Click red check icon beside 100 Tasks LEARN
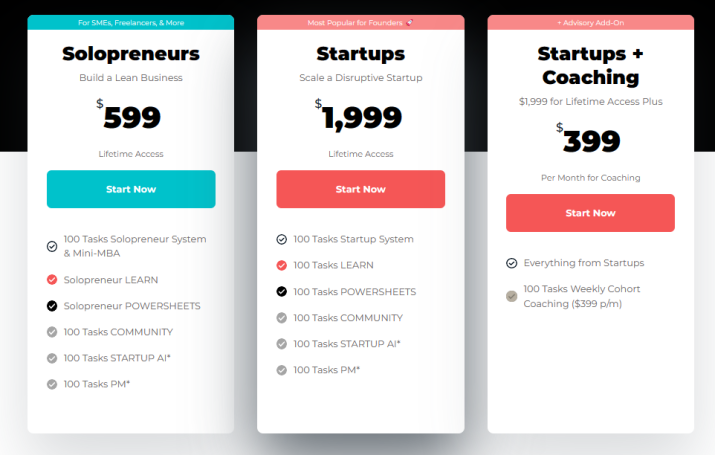The image size is (715, 455). (x=282, y=265)
